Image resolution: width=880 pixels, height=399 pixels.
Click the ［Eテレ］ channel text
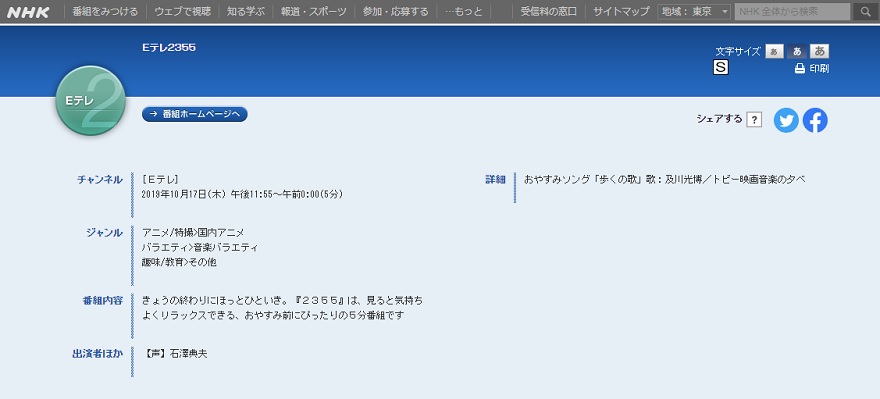[x=161, y=180]
